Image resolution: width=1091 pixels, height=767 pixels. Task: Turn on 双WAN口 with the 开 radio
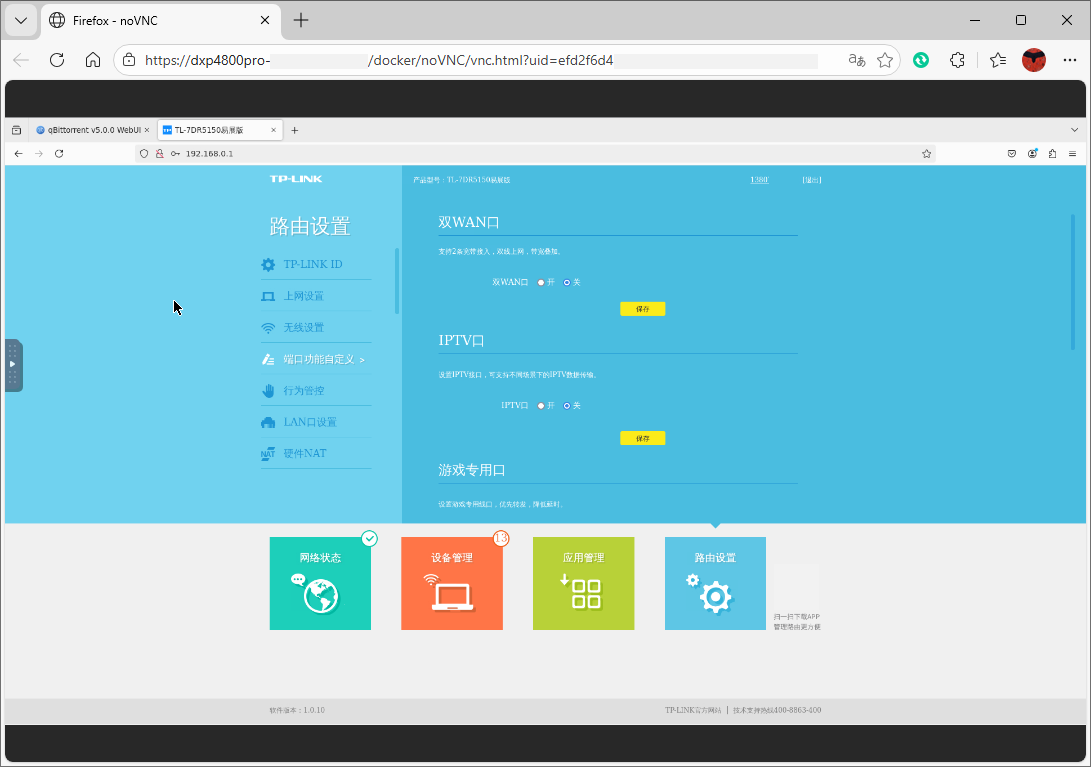pyautogui.click(x=541, y=283)
